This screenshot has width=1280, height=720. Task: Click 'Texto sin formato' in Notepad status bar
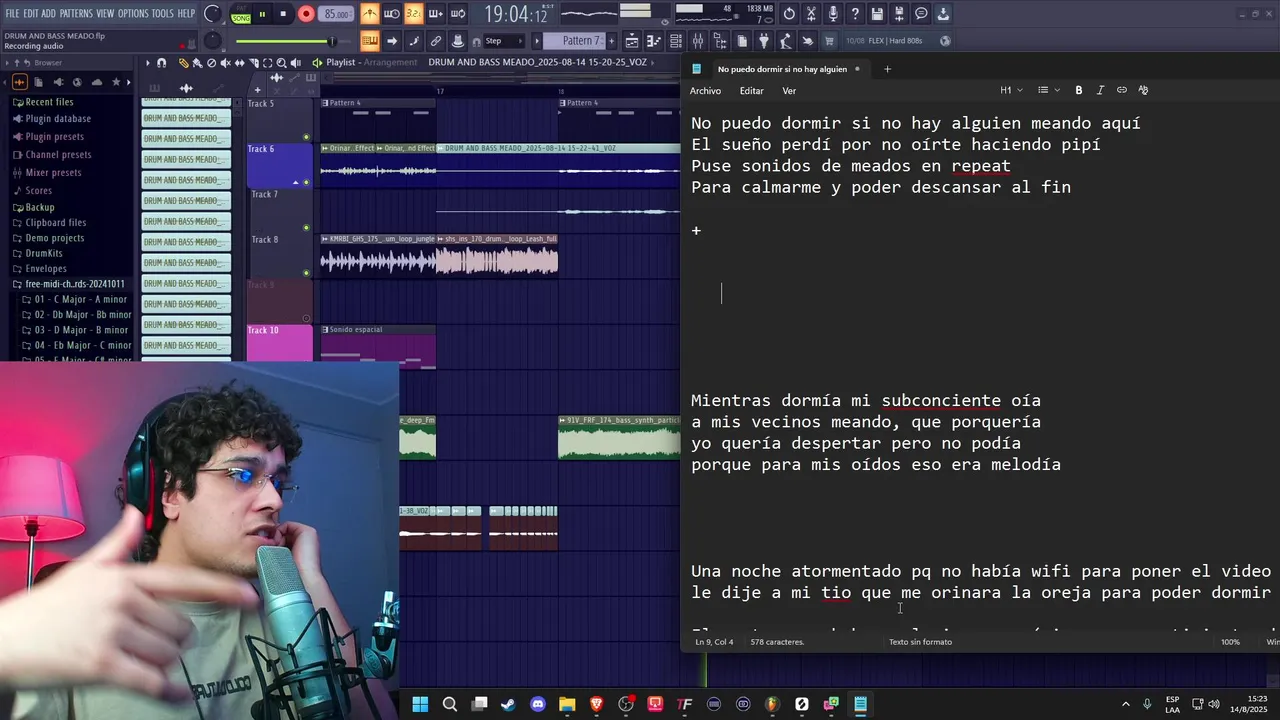point(920,642)
